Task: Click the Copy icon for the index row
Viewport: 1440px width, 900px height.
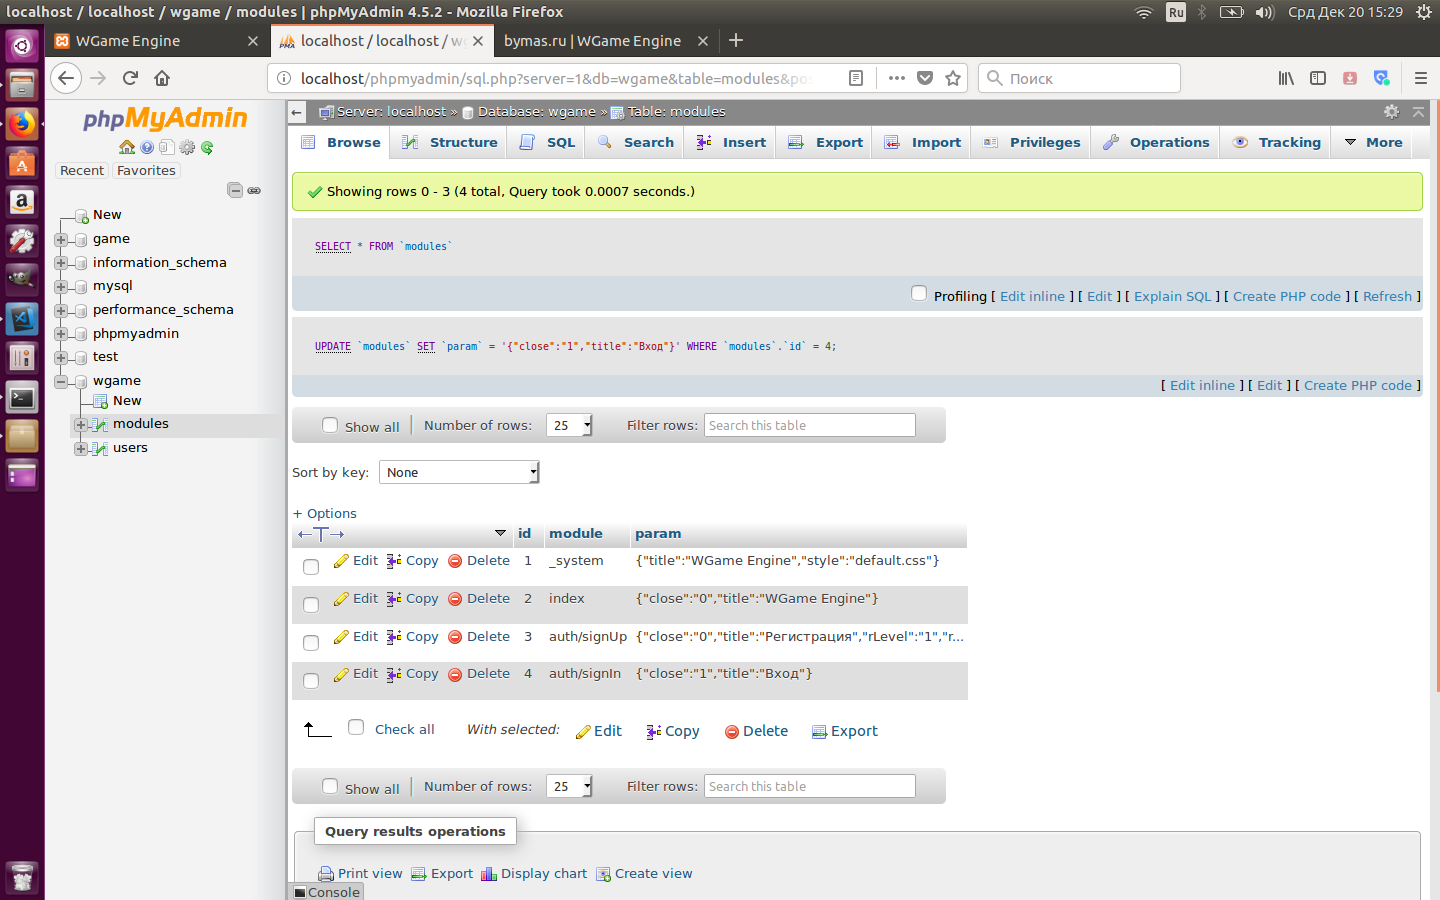Action: 394,599
